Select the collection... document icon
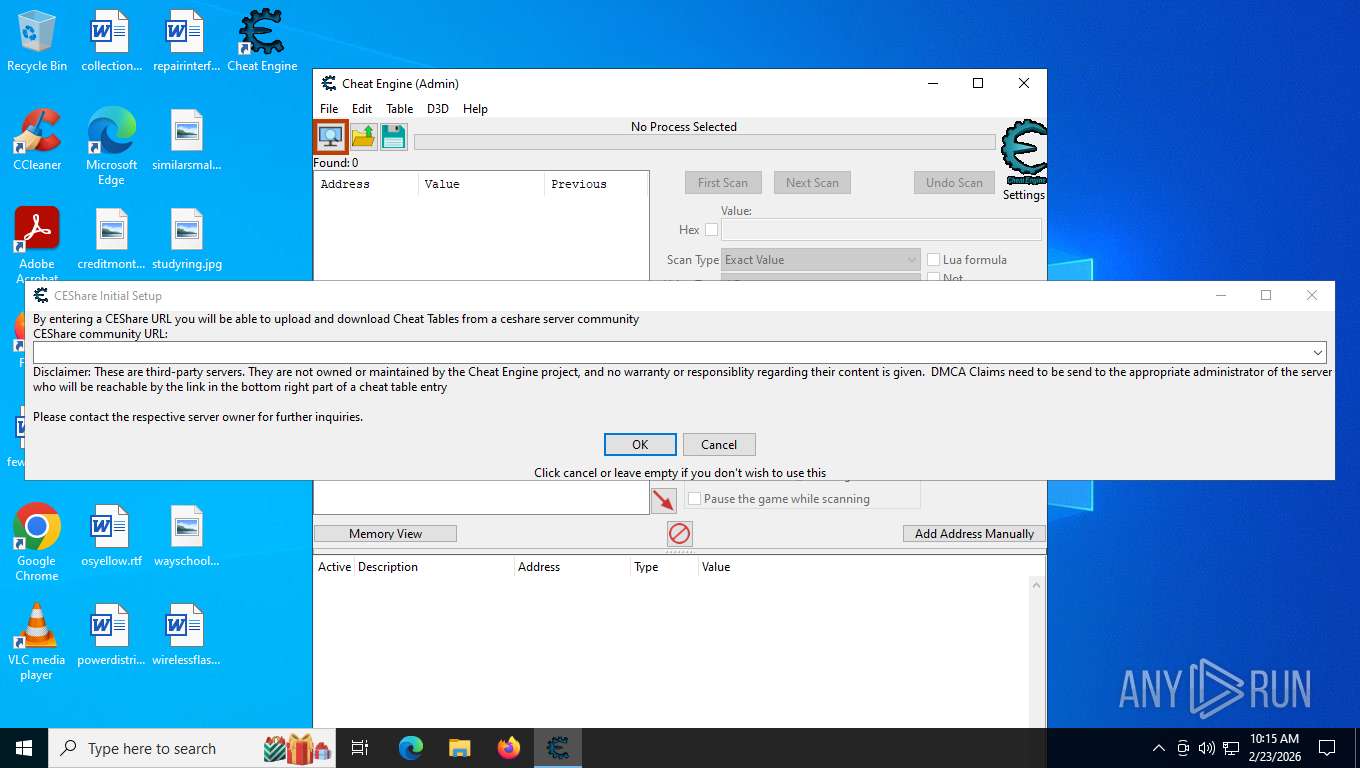The height and width of the screenshot is (768, 1360). pyautogui.click(x=112, y=42)
